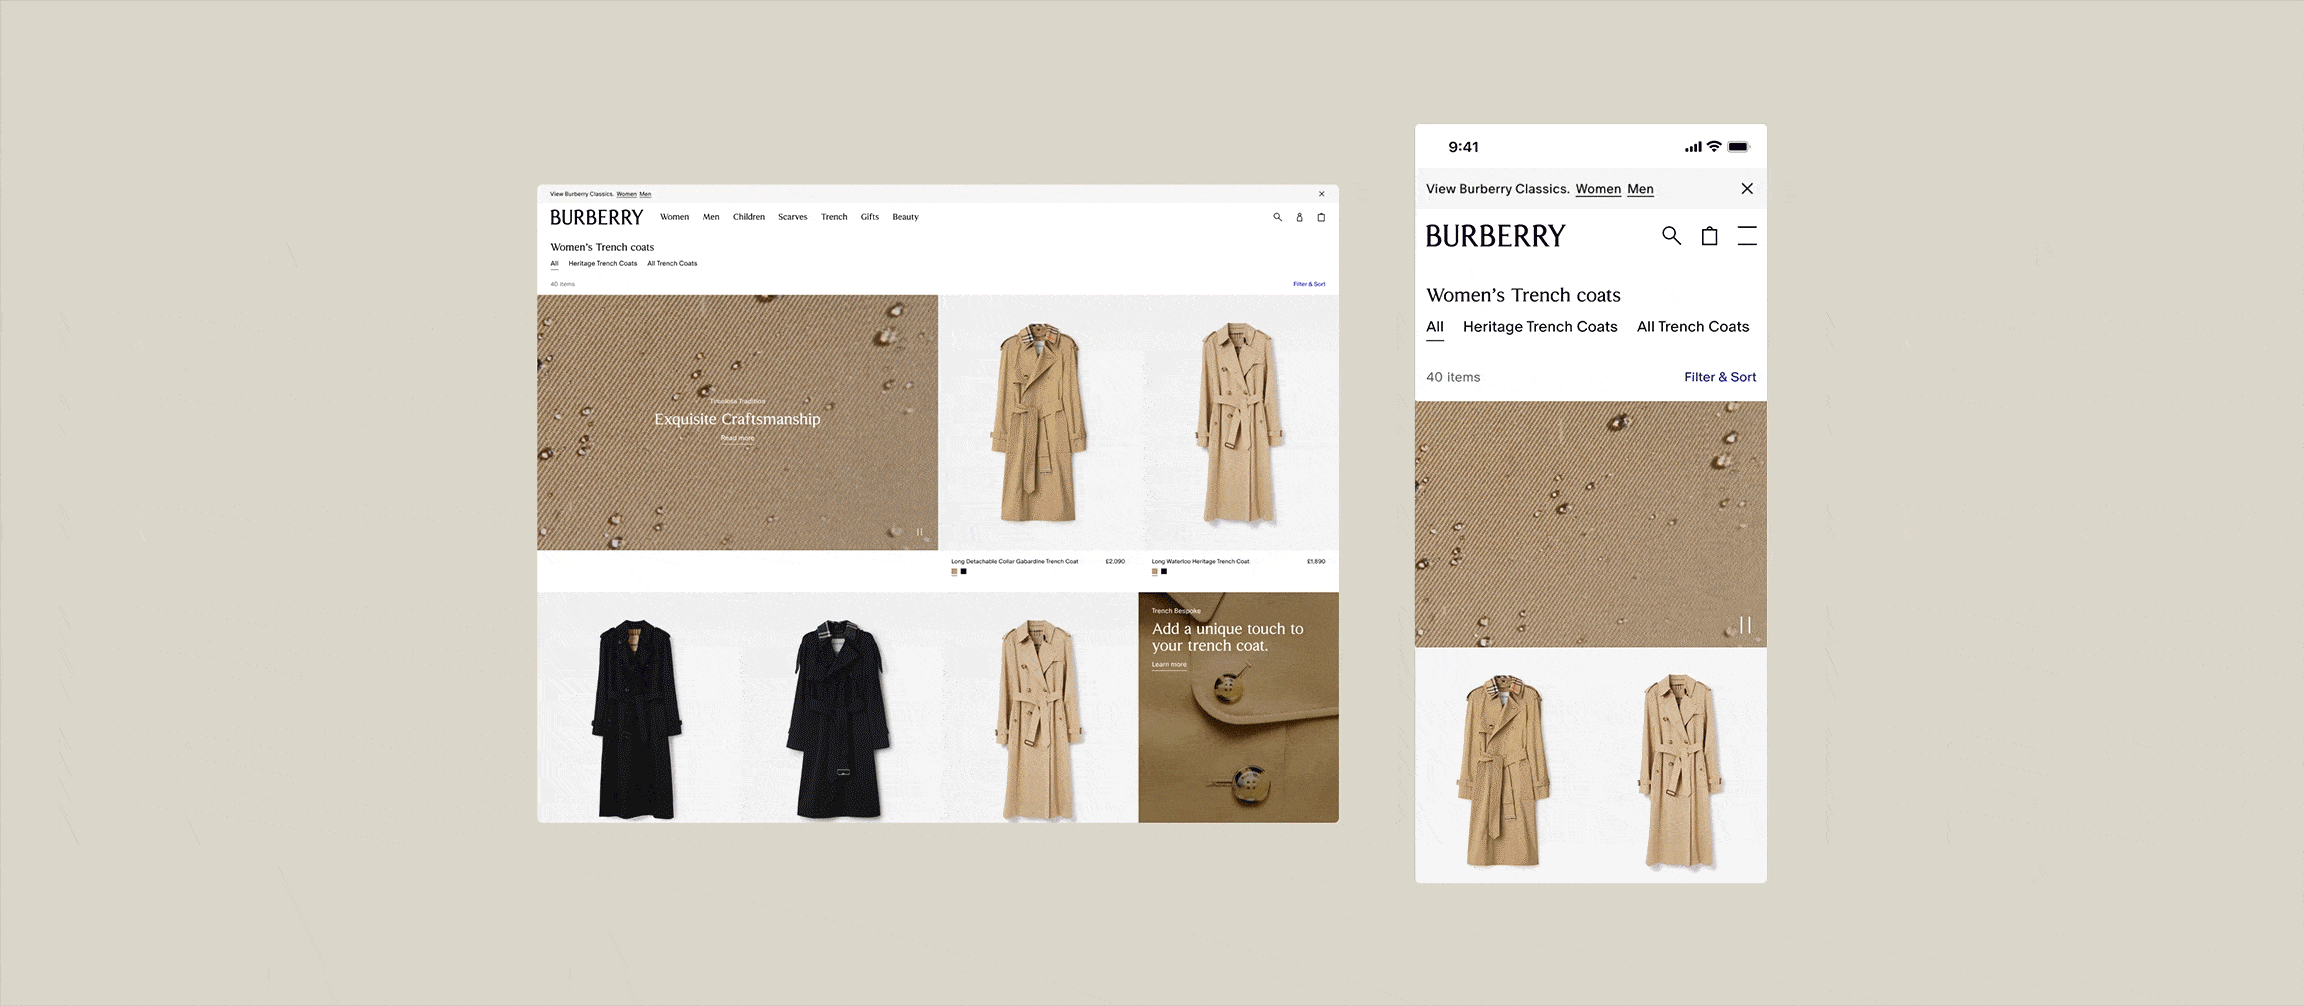Viewport: 2304px width, 1006px height.
Task: Open the Scarves menu in desktop navigation
Action: [x=792, y=217]
